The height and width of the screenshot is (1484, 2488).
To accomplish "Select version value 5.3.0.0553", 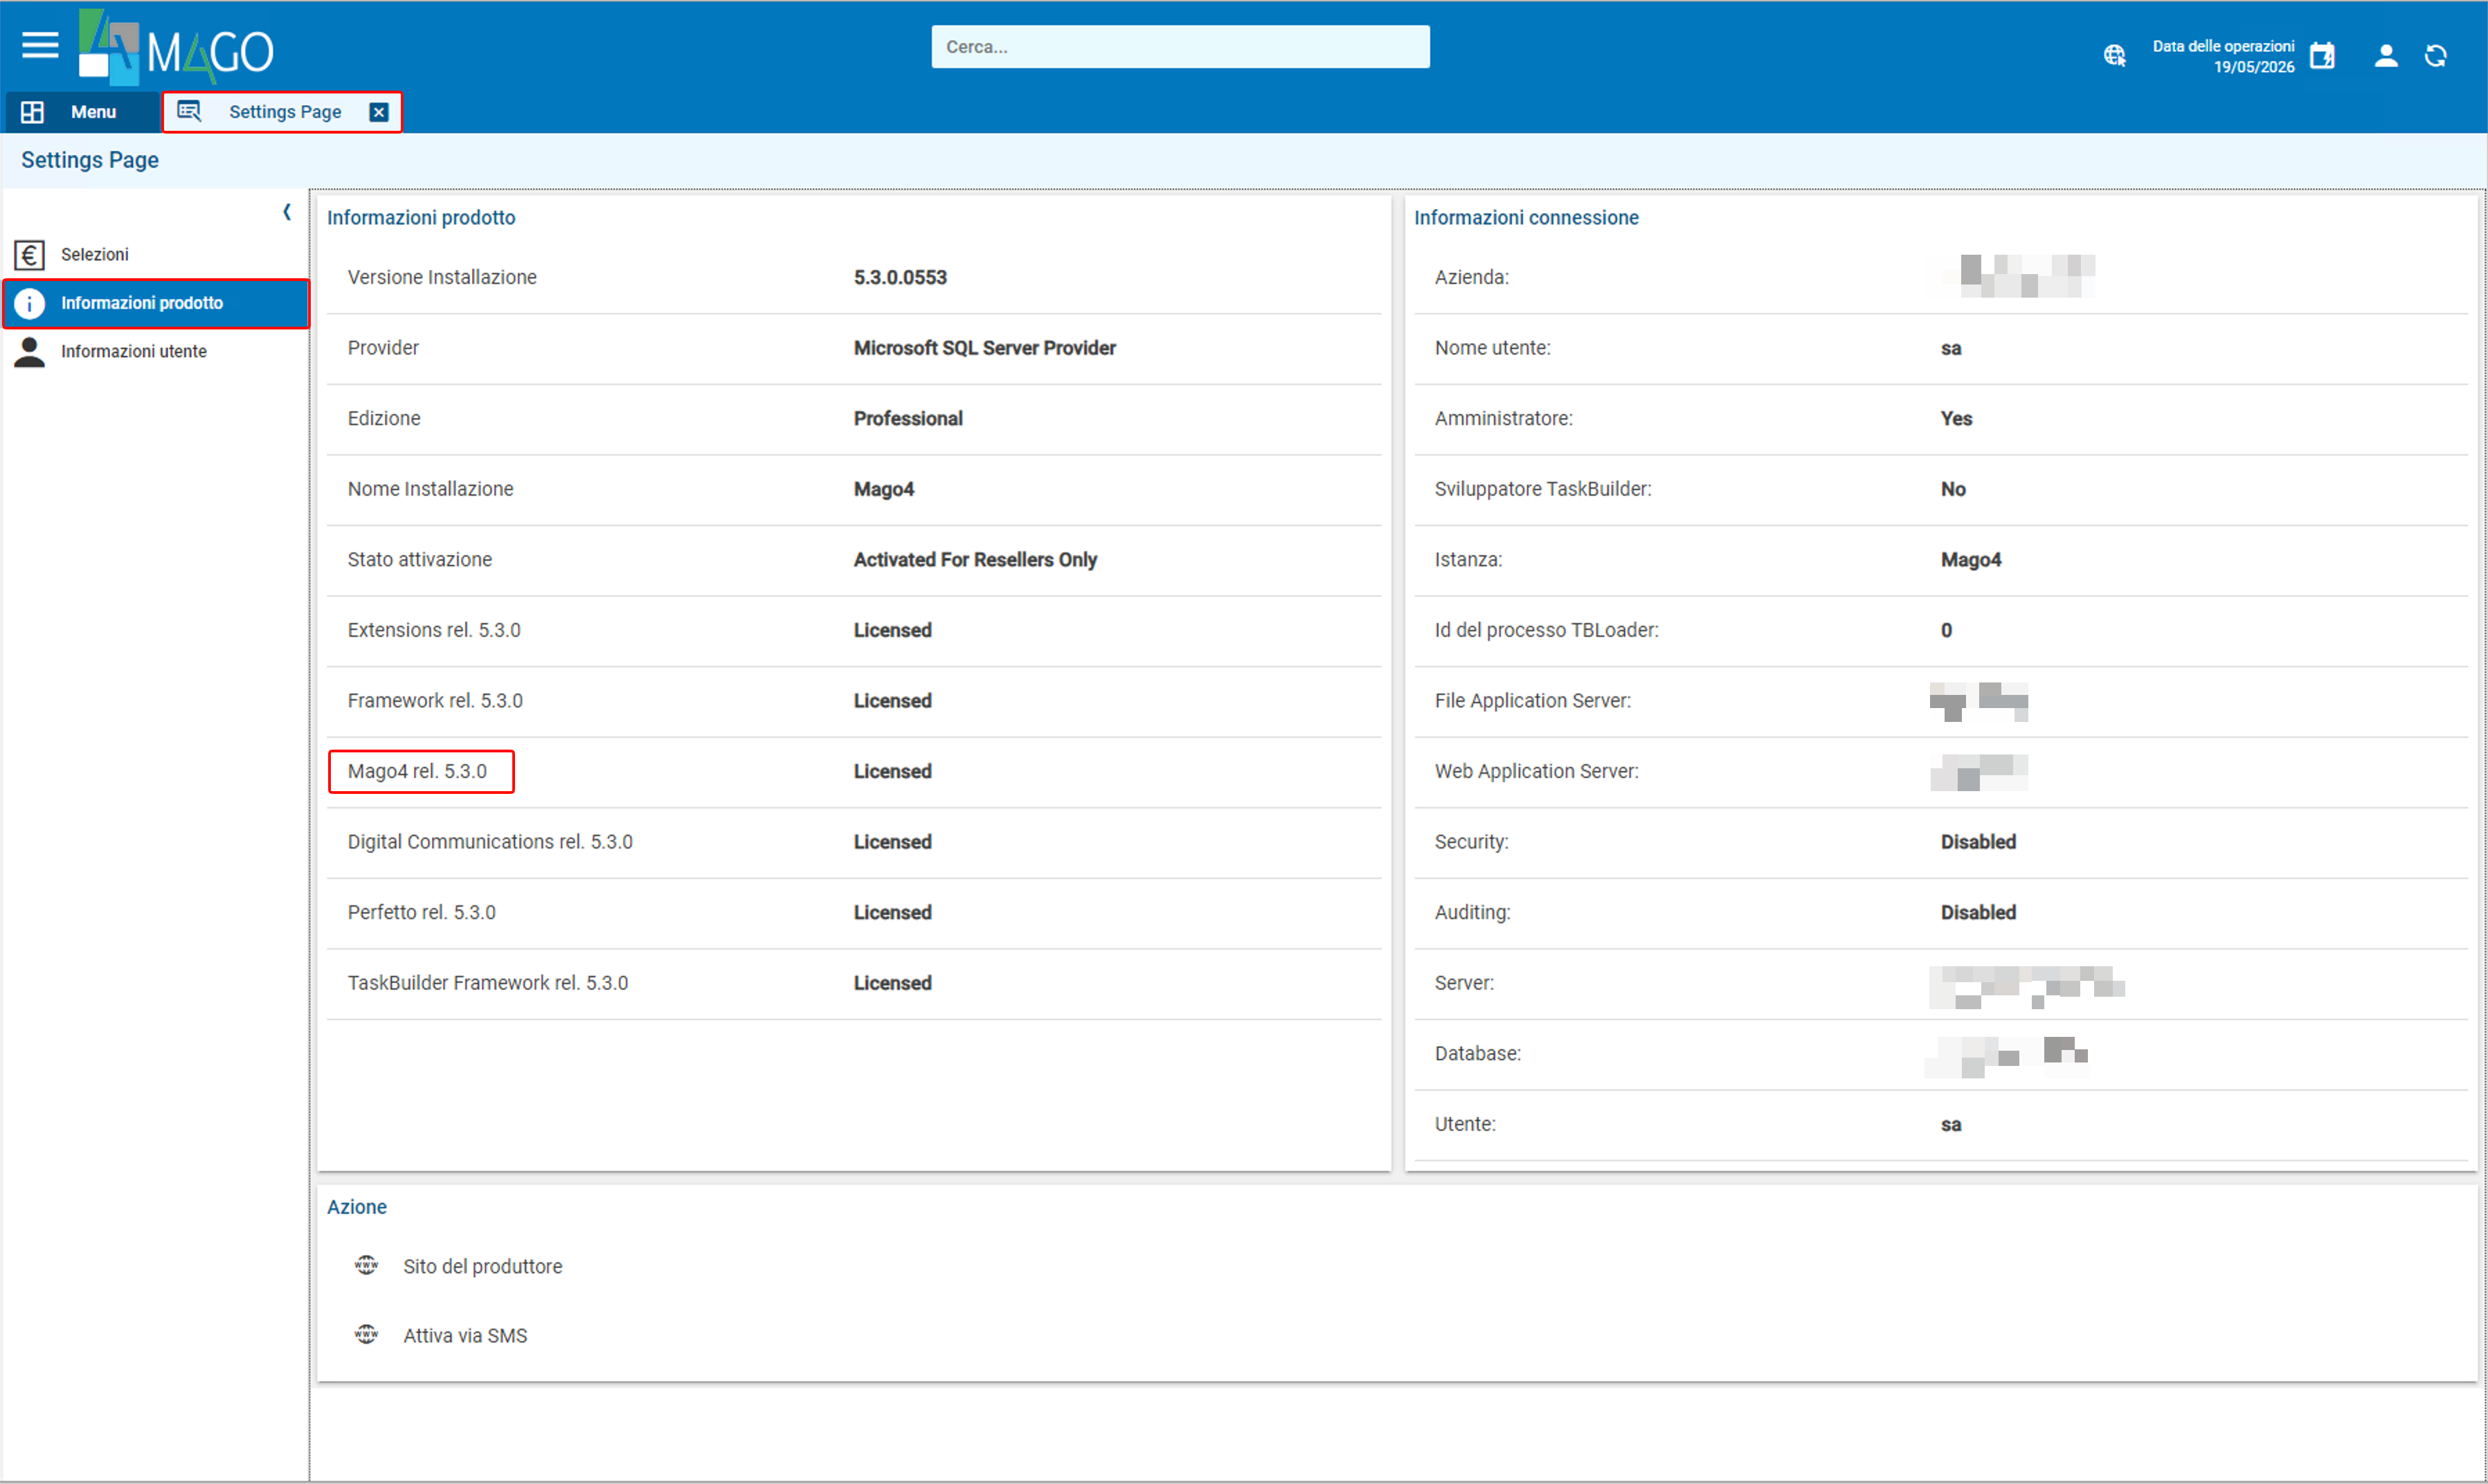I will tap(900, 278).
